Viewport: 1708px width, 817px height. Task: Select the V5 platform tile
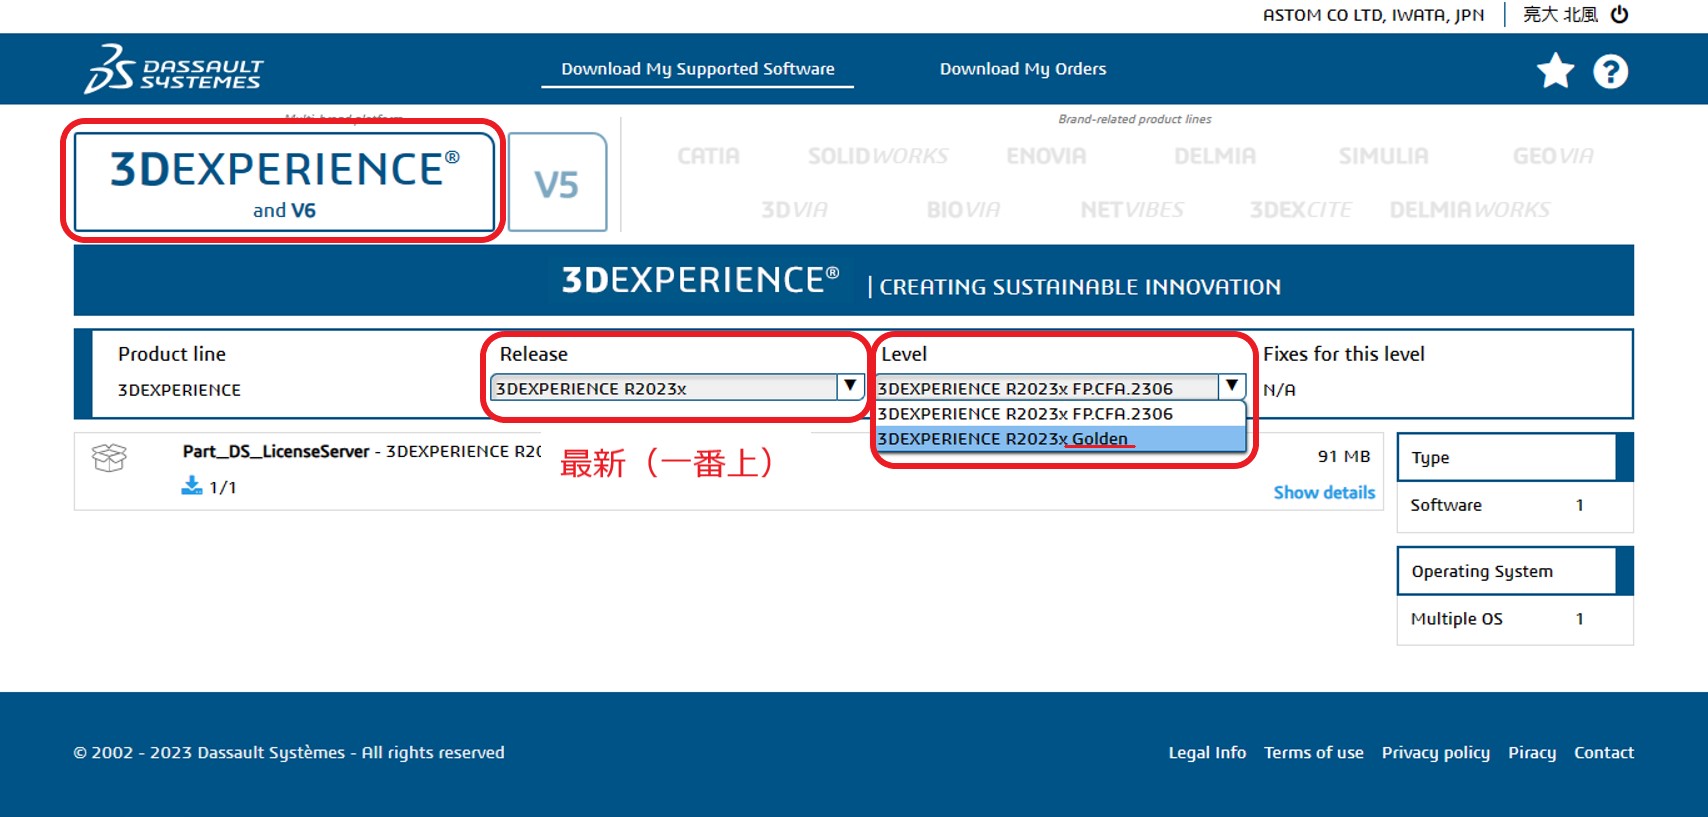pyautogui.click(x=557, y=183)
